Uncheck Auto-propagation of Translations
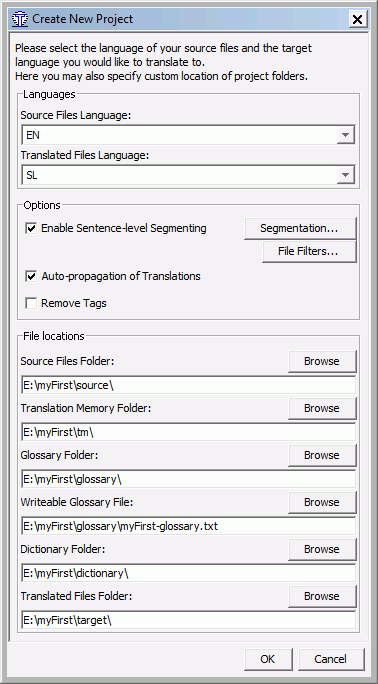Screen dimensions: 378x684 pos(31,276)
